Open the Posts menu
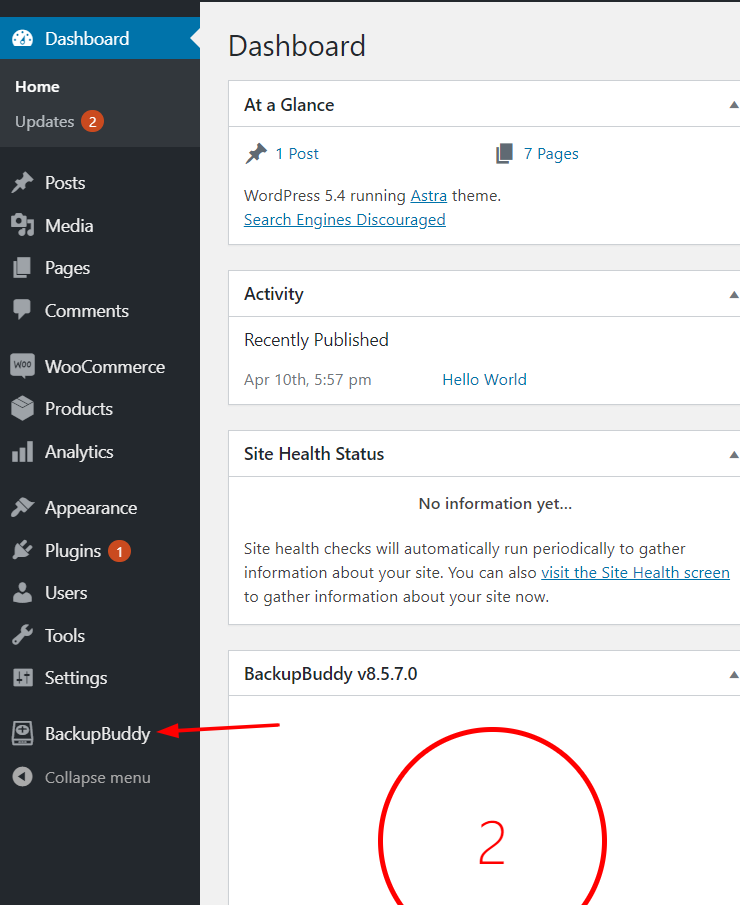Image resolution: width=740 pixels, height=905 pixels. pos(65,183)
